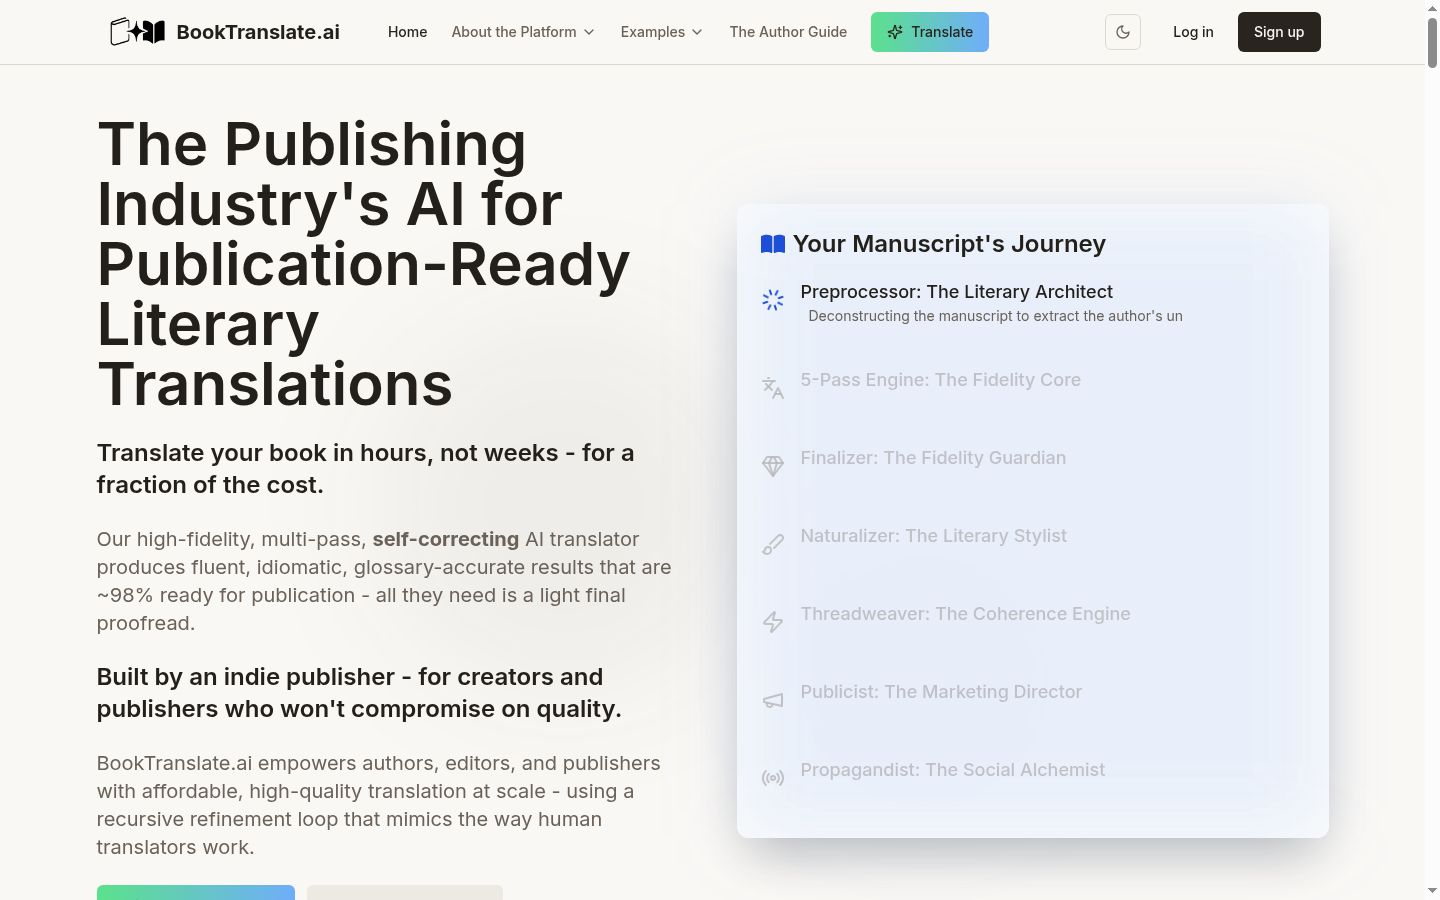
Task: Click the page's vertical scrollbar thumb
Action: pos(1432,42)
